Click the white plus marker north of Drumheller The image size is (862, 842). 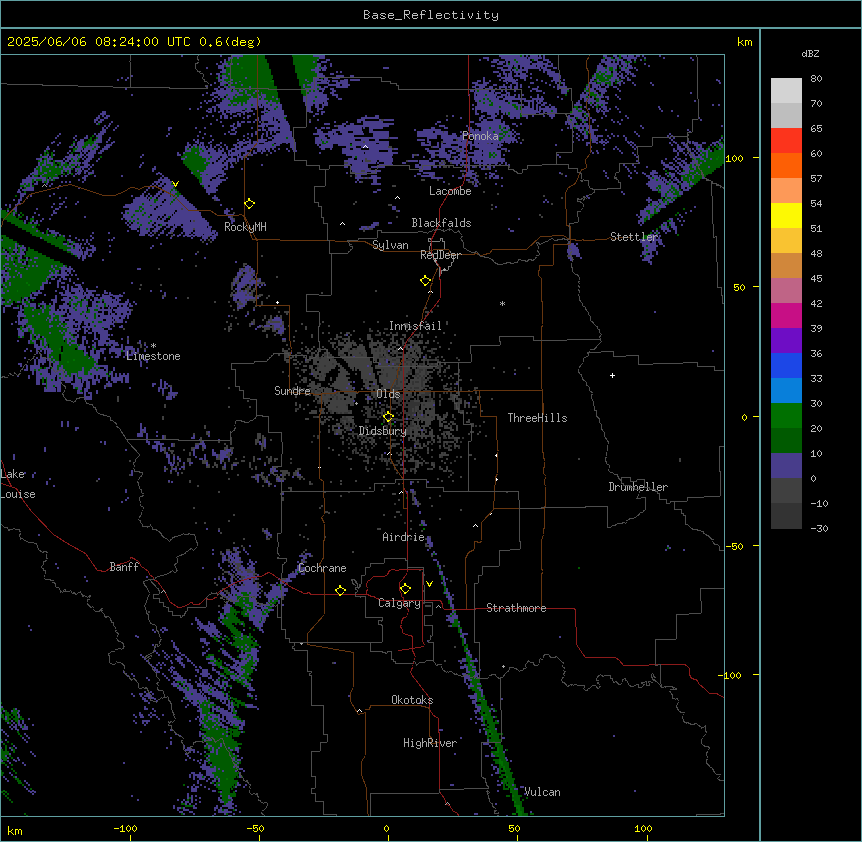click(x=612, y=375)
